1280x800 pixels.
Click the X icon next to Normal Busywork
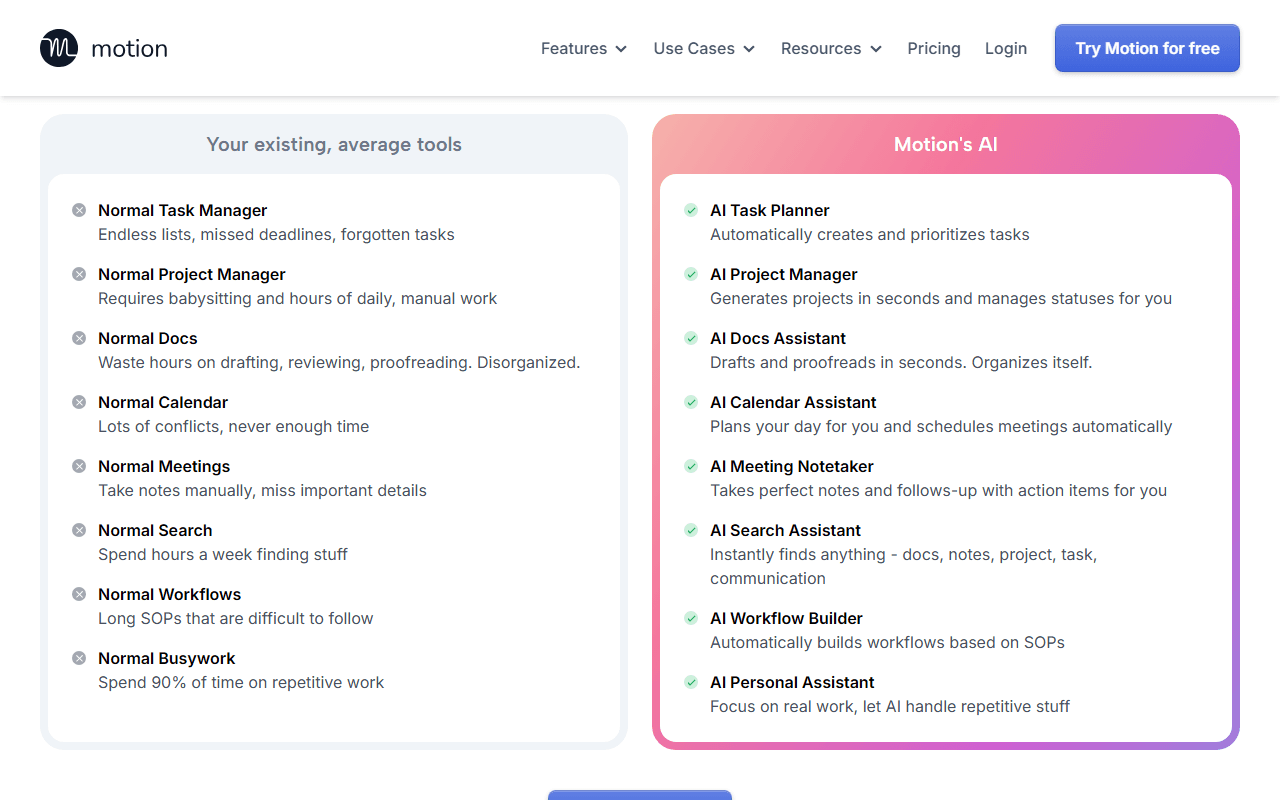point(79,658)
